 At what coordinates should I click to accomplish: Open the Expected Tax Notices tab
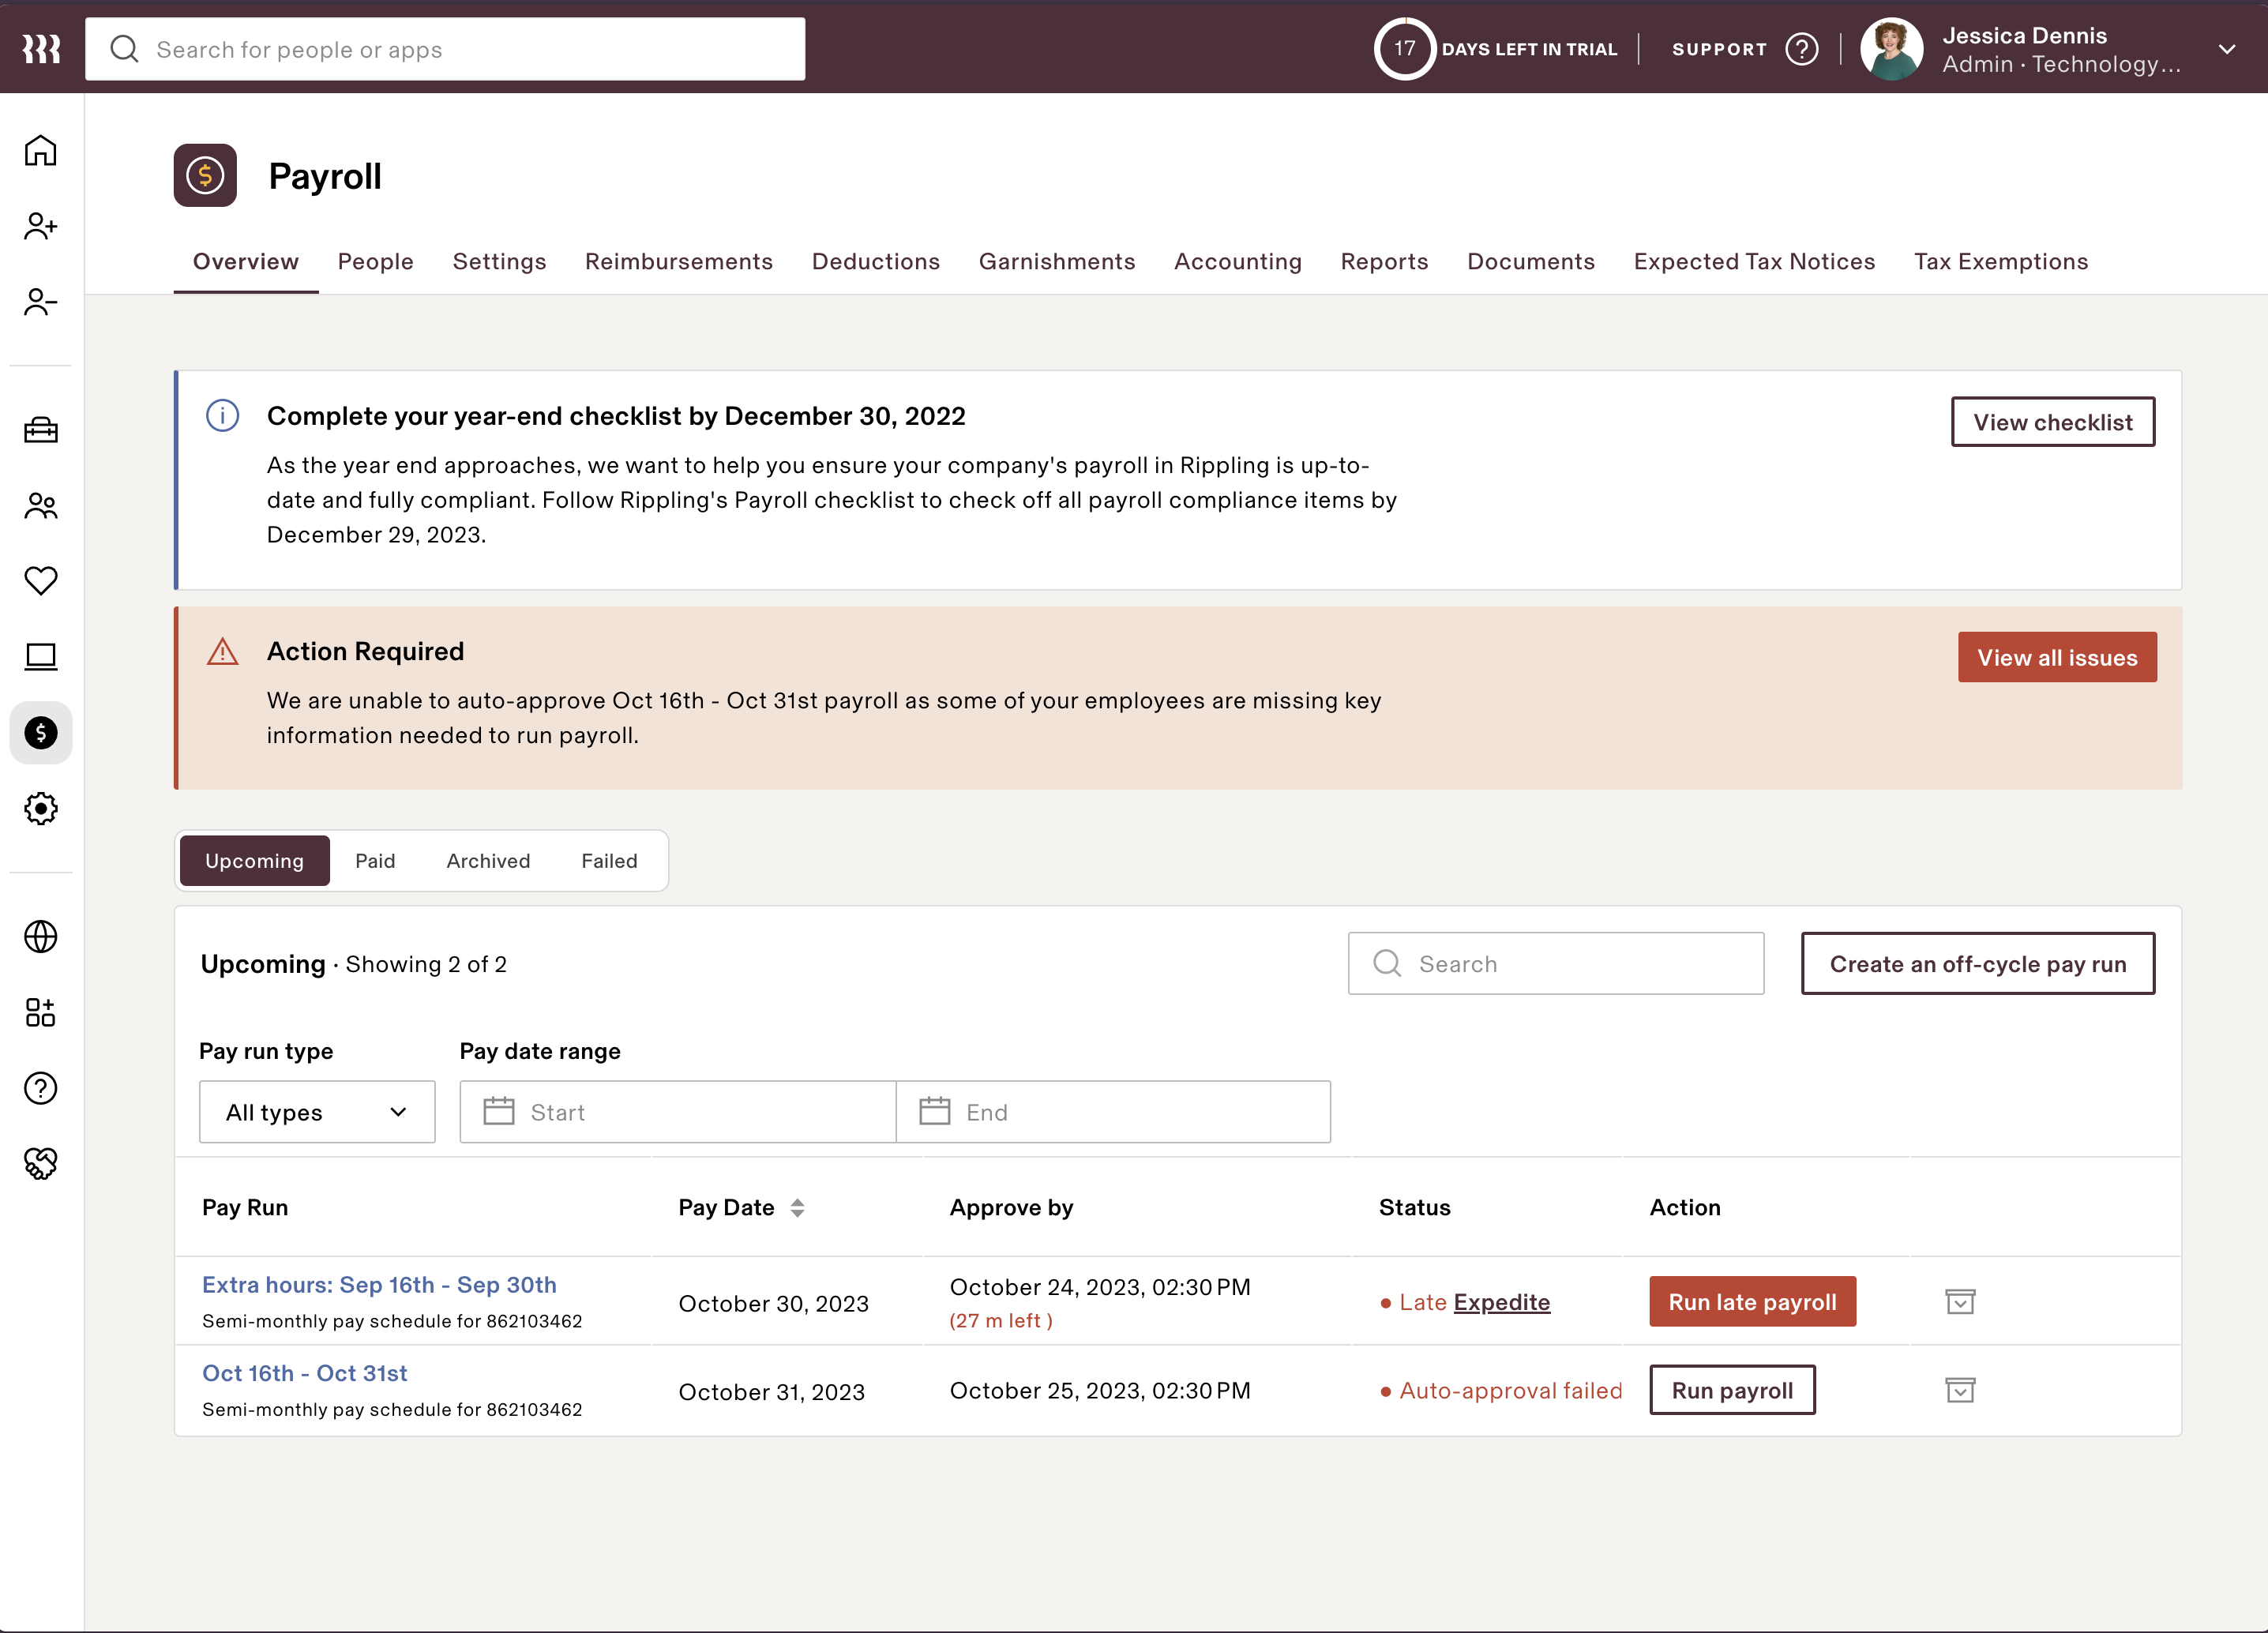(x=1754, y=262)
